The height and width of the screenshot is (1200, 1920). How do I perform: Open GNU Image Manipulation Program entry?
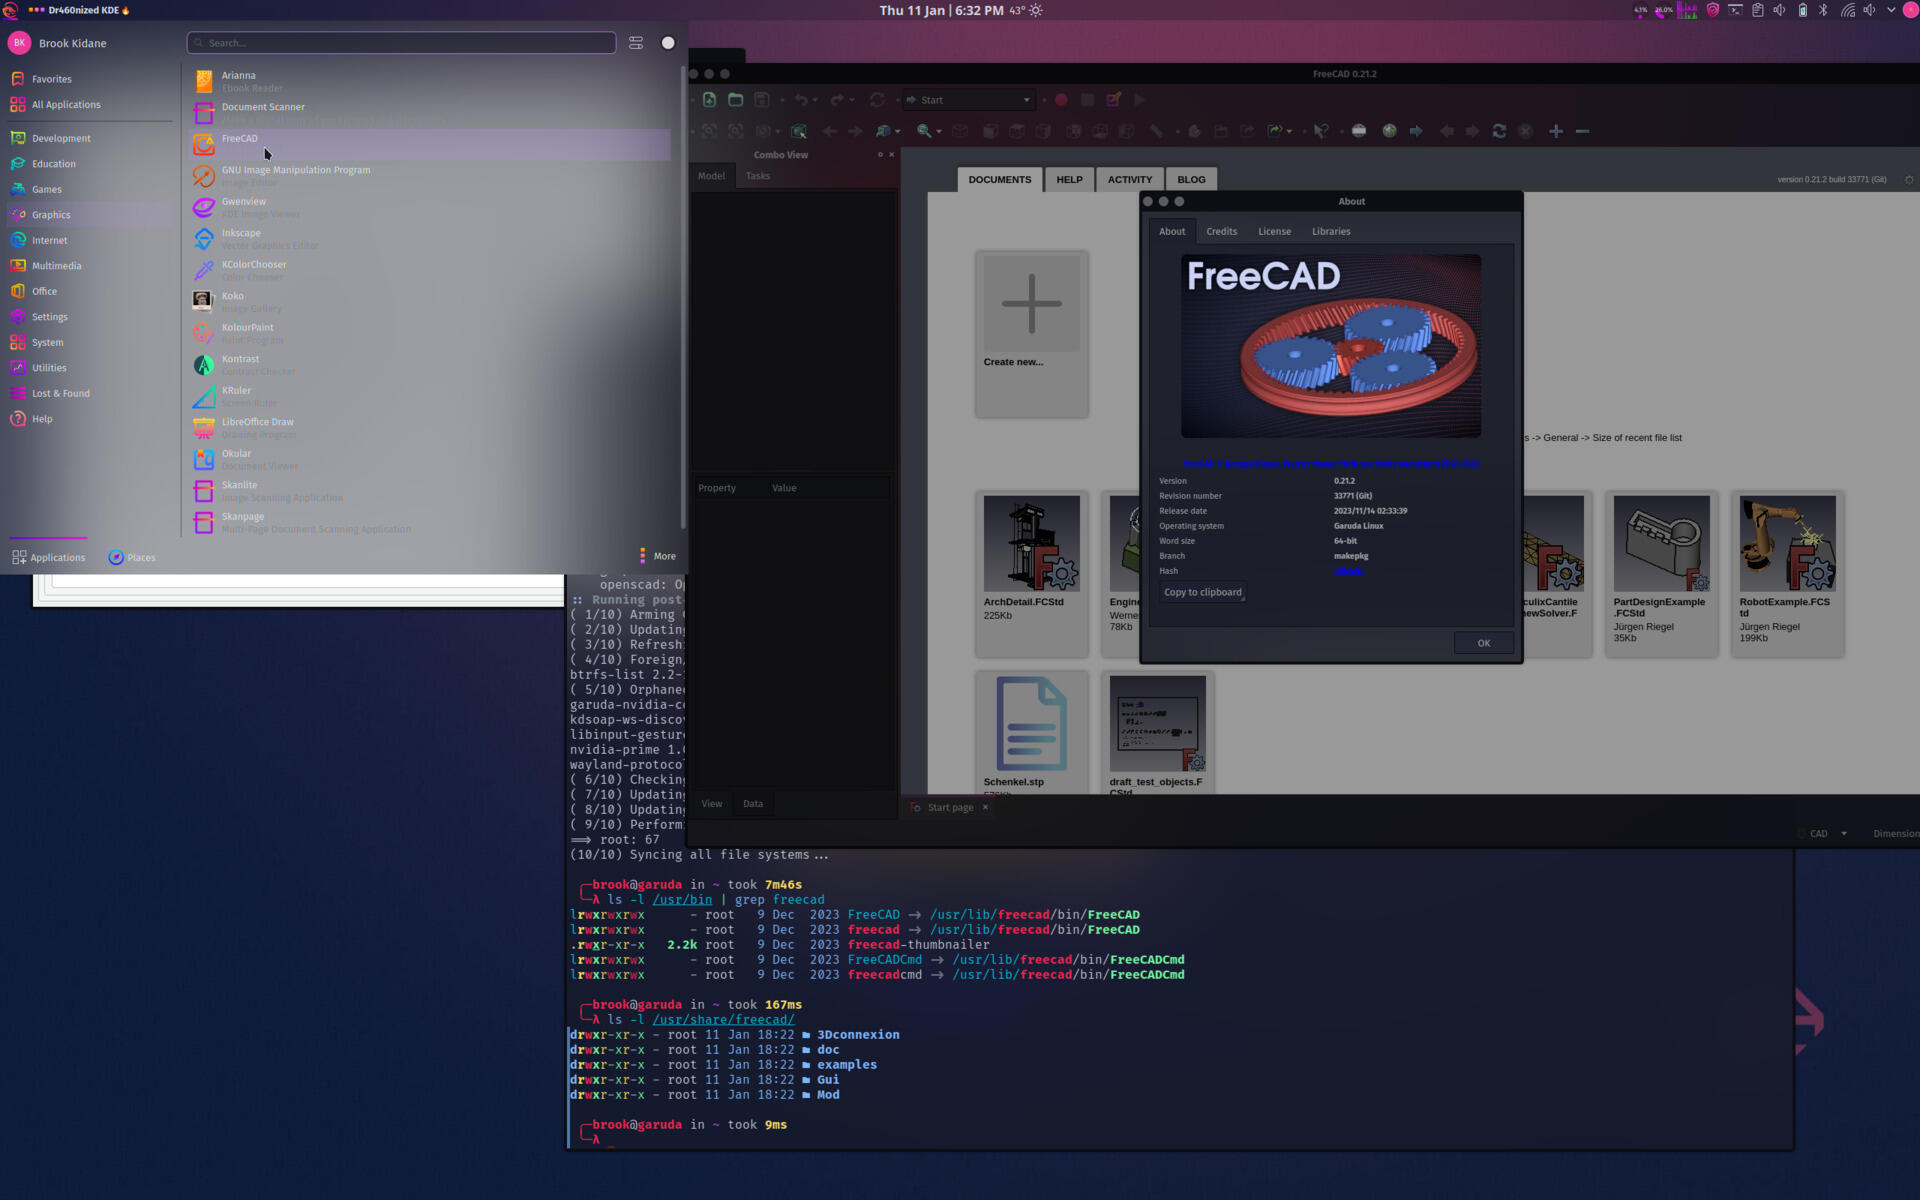430,176
